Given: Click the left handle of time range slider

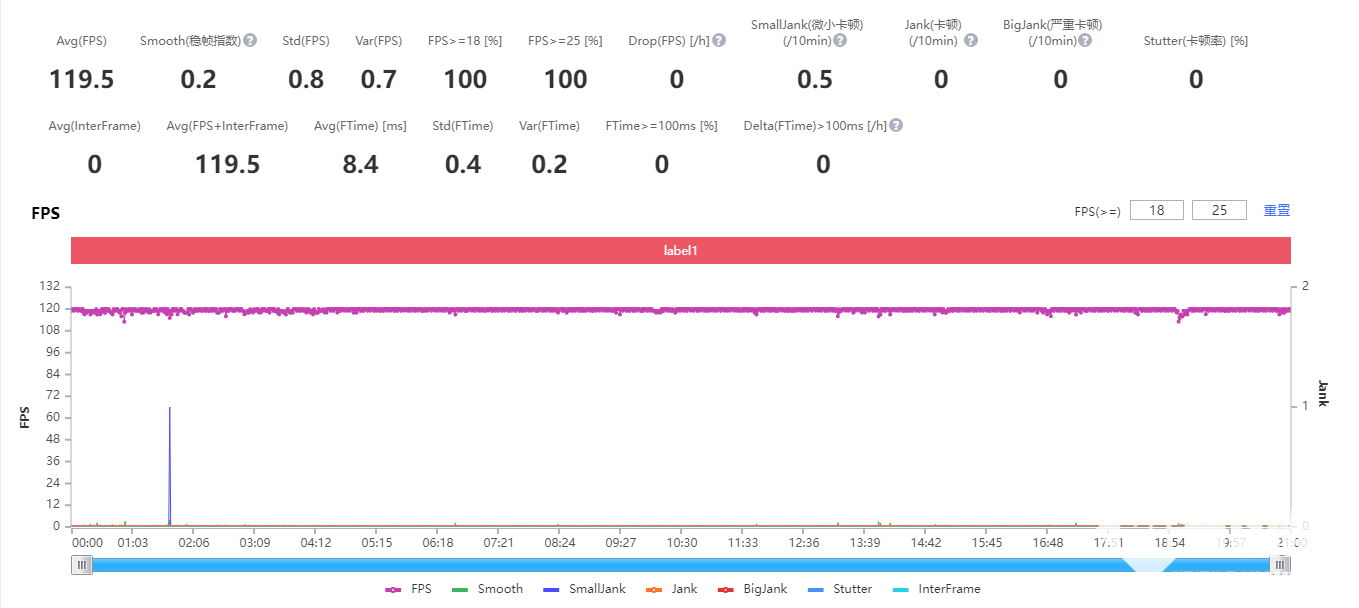Looking at the screenshot, I should pos(82,565).
